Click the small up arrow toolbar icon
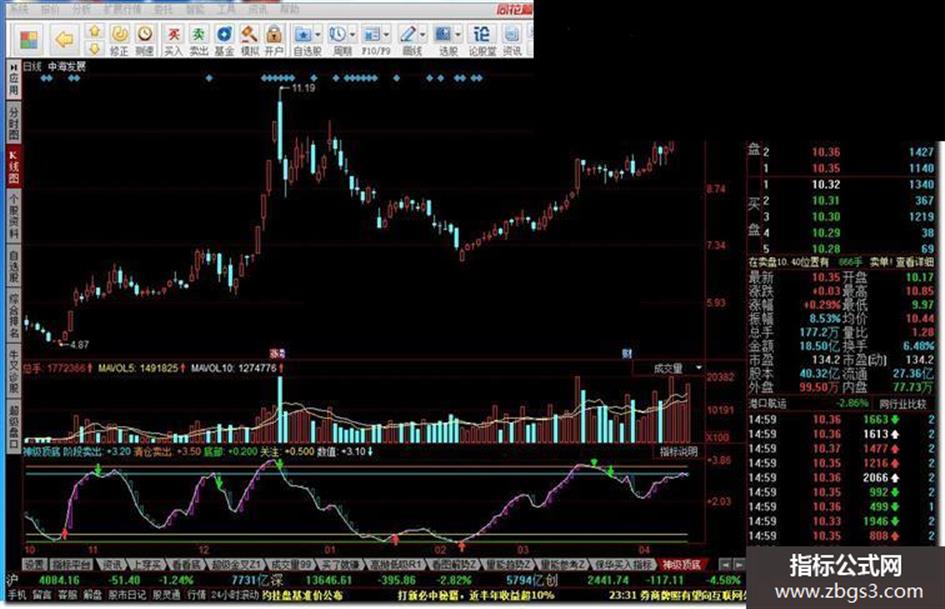 point(95,30)
